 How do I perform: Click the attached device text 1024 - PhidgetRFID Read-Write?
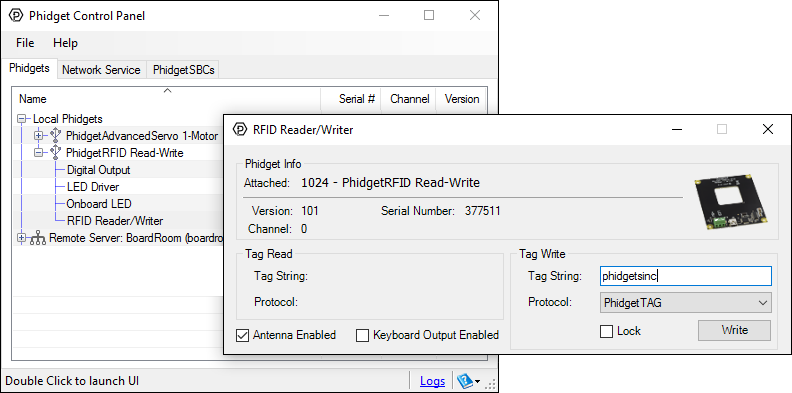[390, 182]
